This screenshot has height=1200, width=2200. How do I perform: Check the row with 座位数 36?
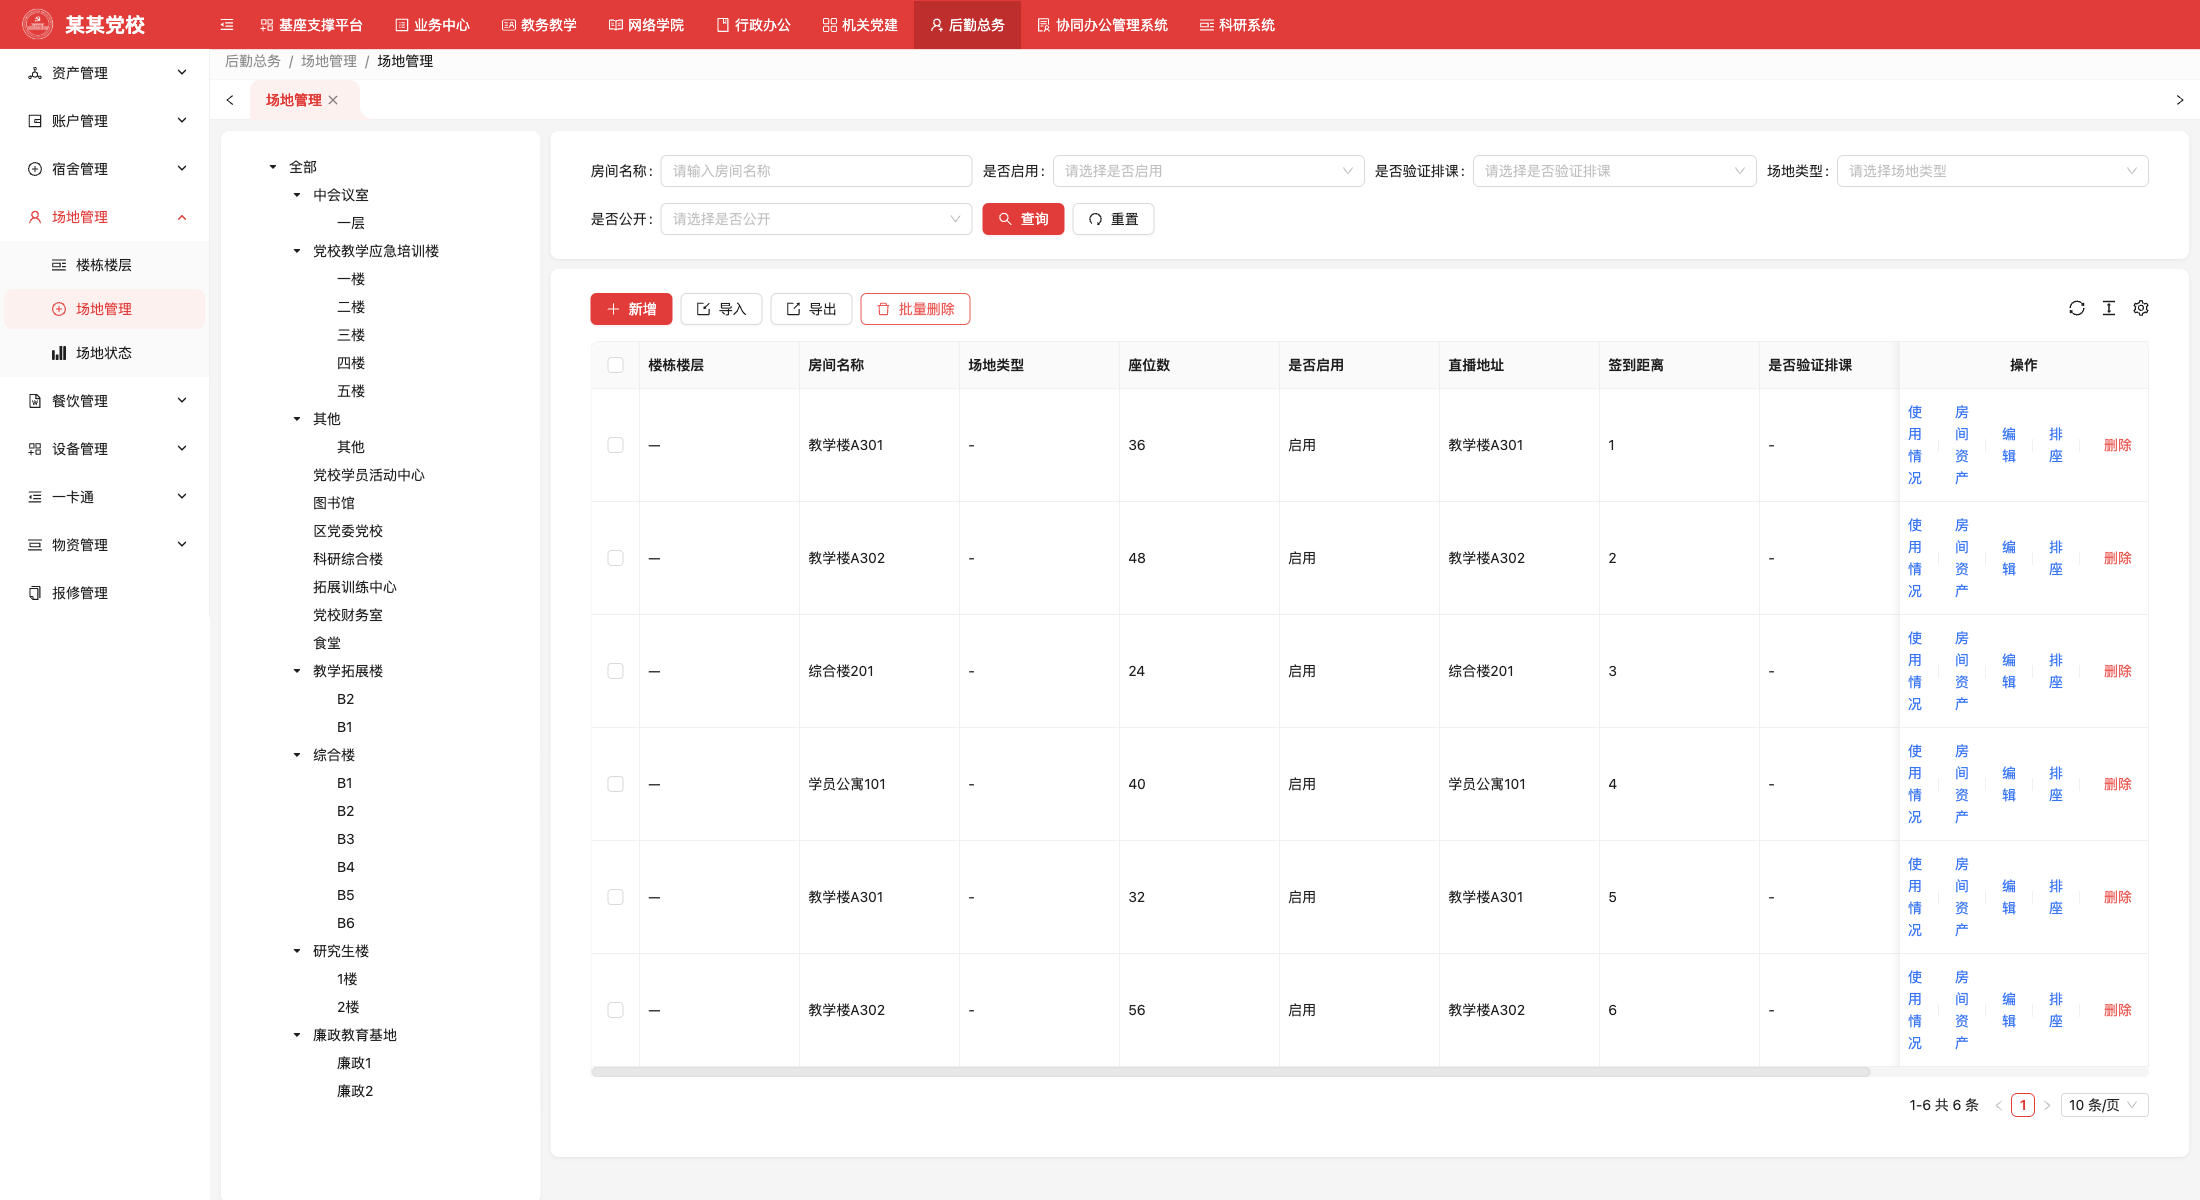(616, 445)
